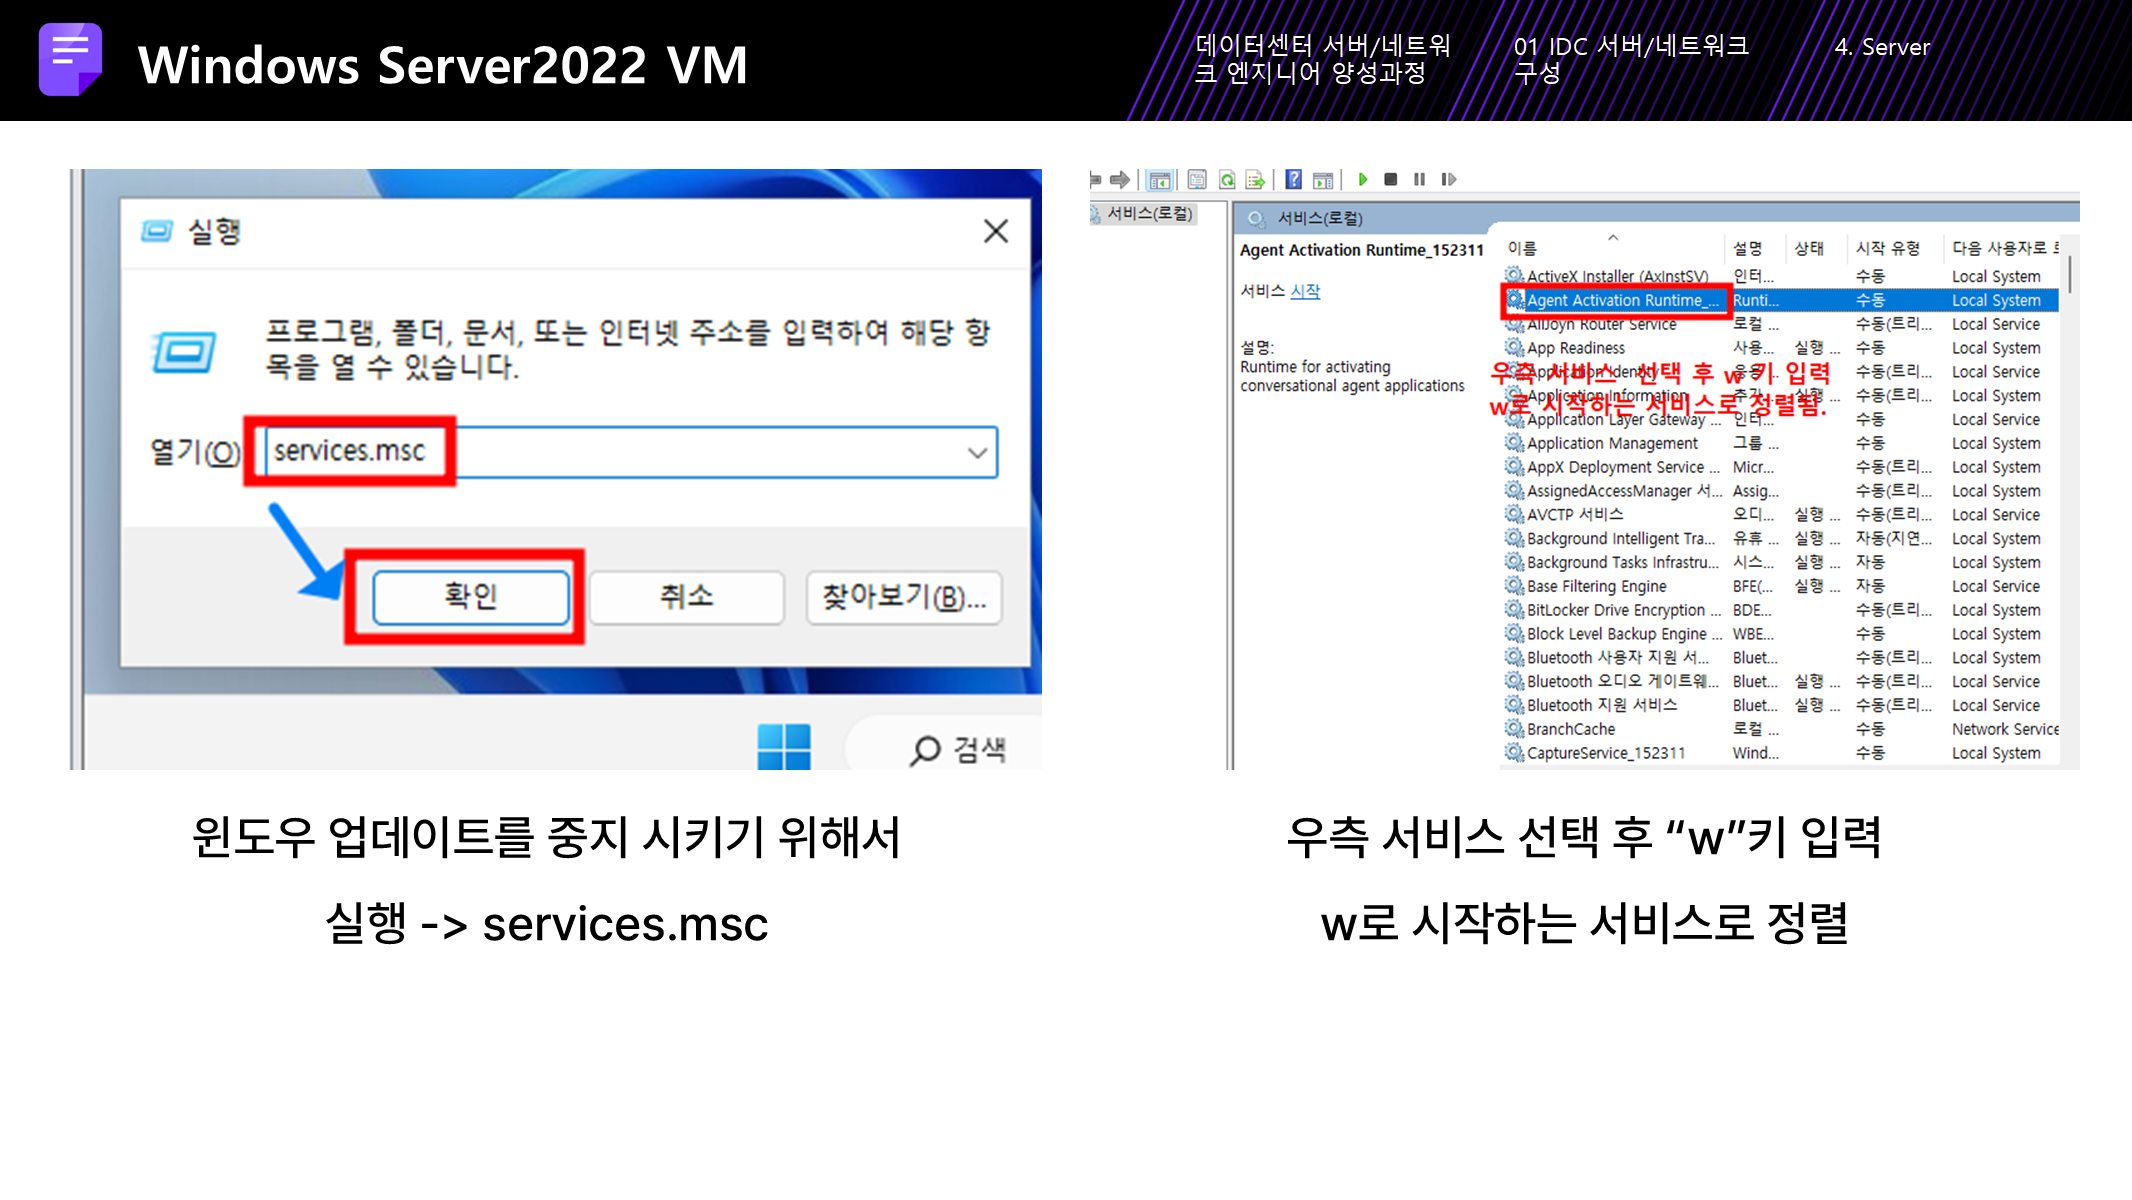This screenshot has width=2132, height=1200.
Task: Select 서비스(로컬) in the console tree
Action: click(x=1149, y=214)
